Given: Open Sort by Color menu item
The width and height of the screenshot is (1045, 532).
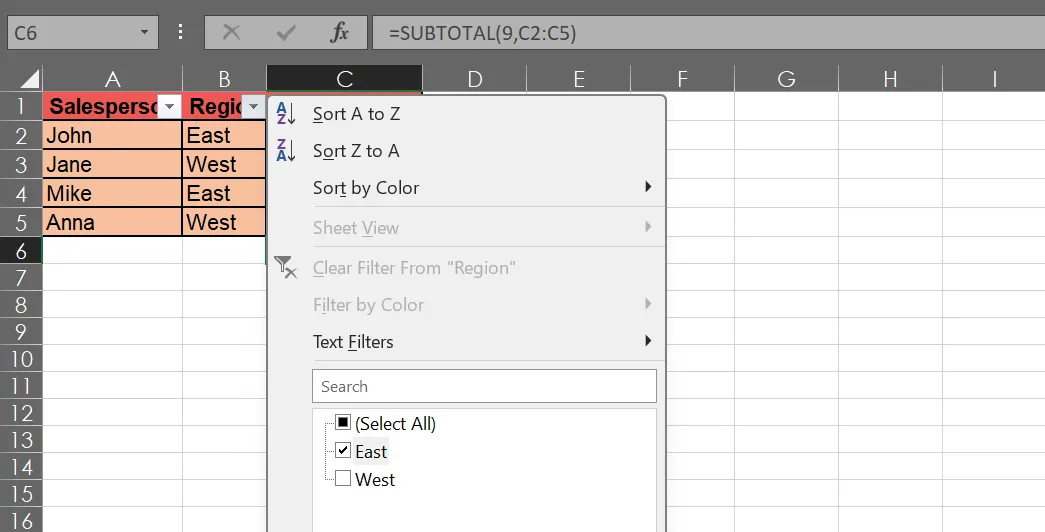Looking at the screenshot, I should point(467,187).
